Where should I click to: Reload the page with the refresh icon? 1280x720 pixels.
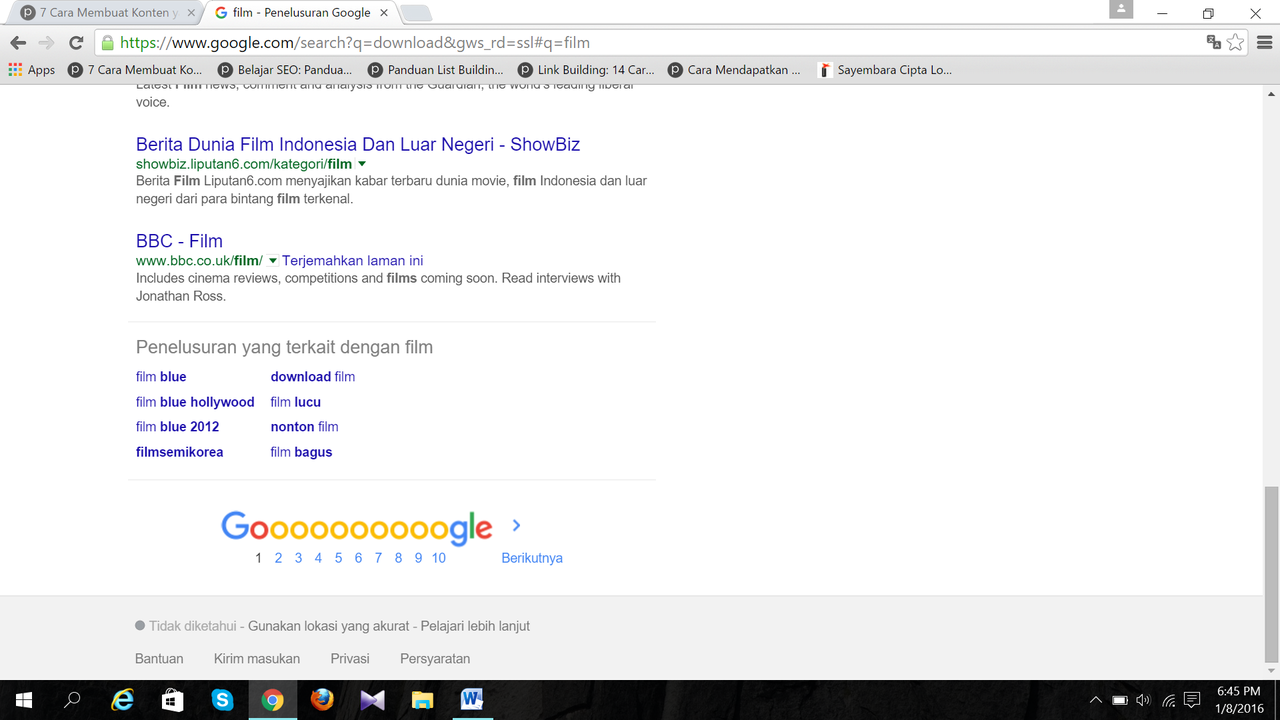(75, 43)
